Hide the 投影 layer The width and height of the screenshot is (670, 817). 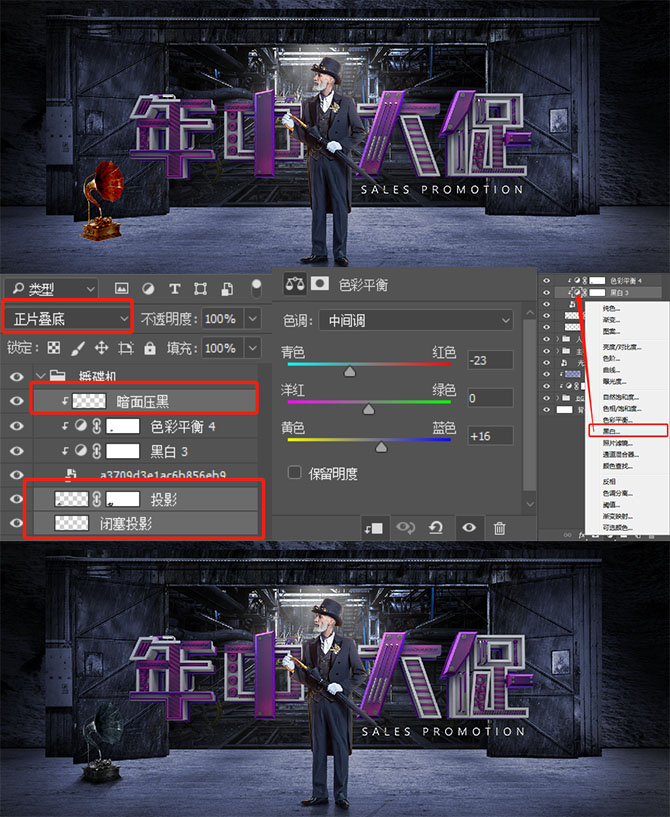coord(17,499)
